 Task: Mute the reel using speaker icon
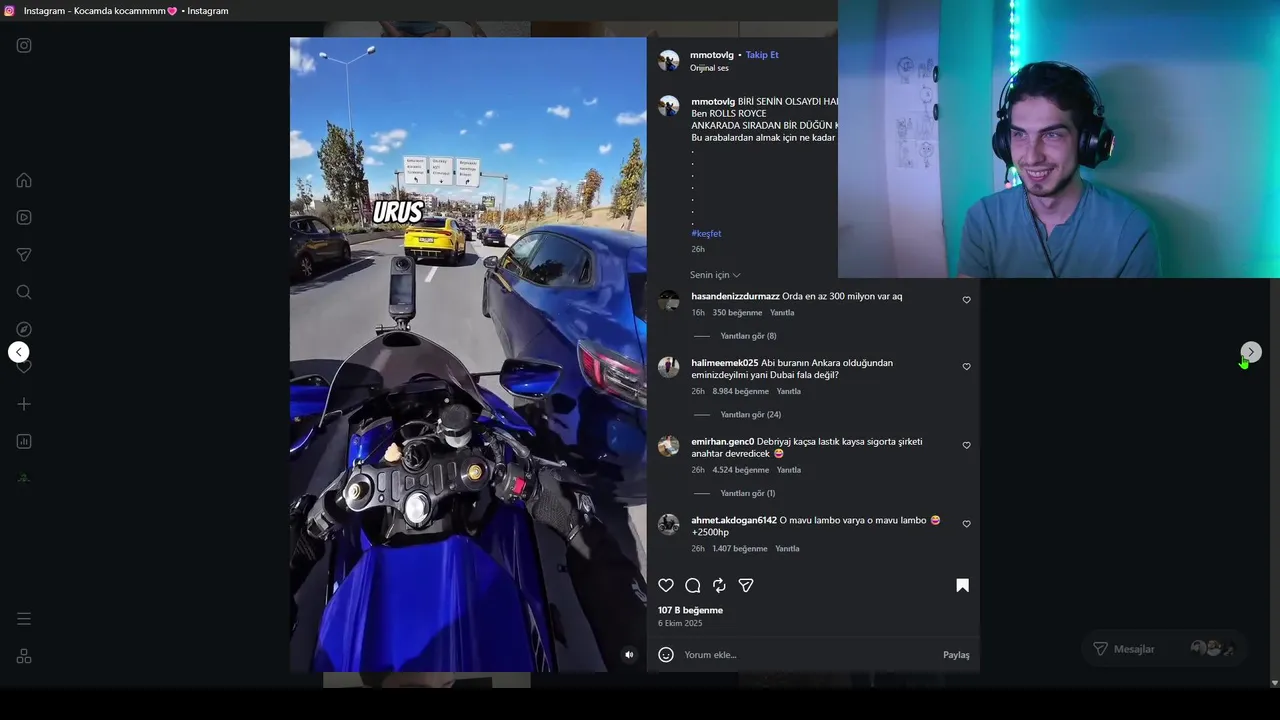[629, 655]
